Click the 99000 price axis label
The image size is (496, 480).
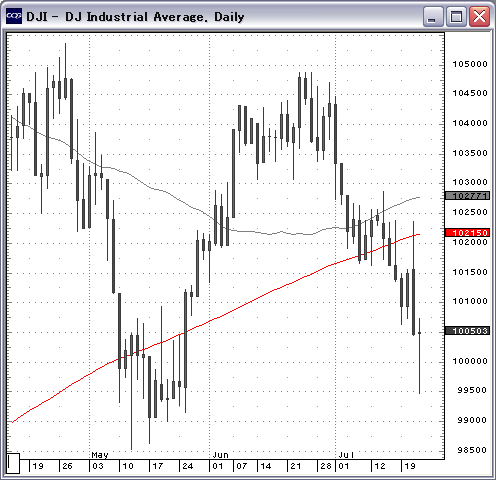[472, 420]
